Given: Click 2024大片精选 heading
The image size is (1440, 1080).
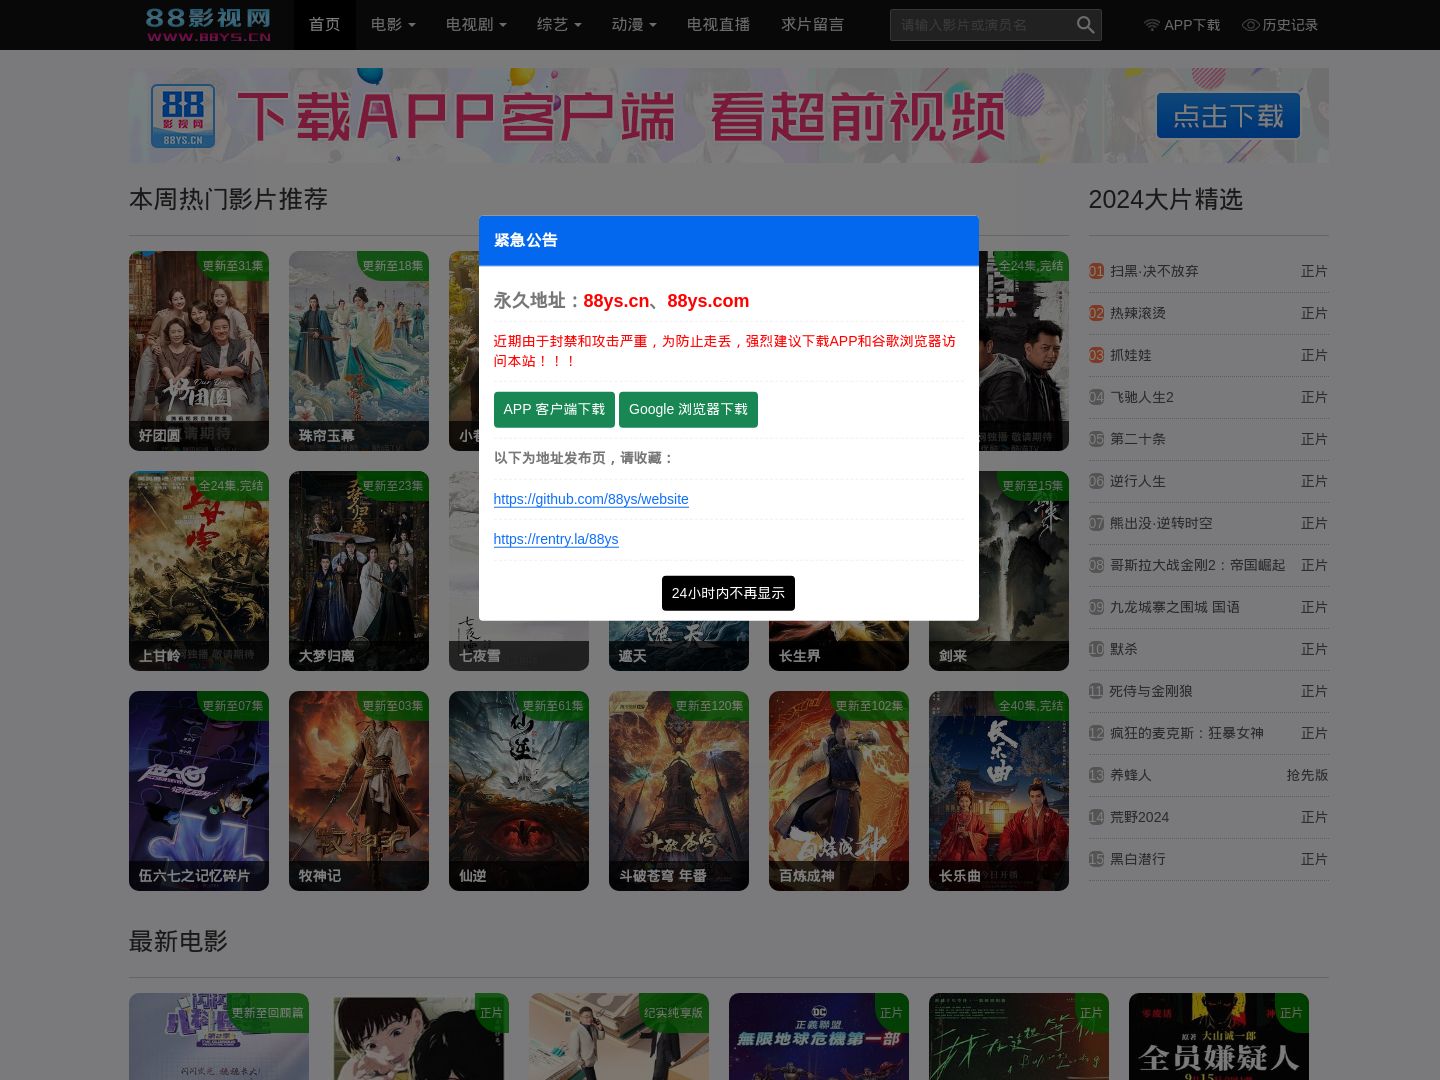Looking at the screenshot, I should [x=1166, y=199].
